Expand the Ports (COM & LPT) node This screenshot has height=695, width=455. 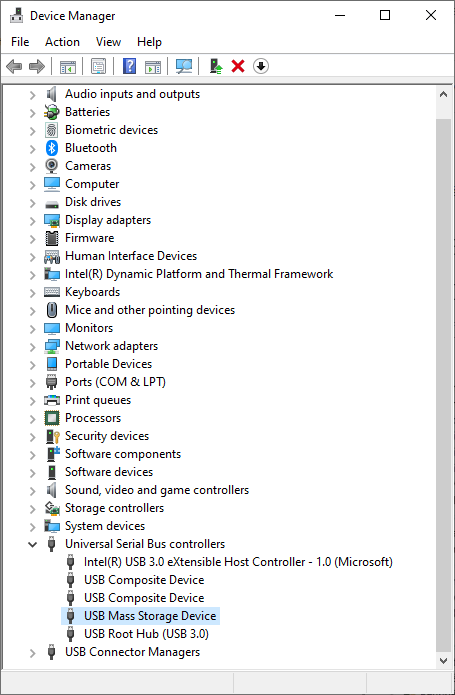[x=32, y=382]
